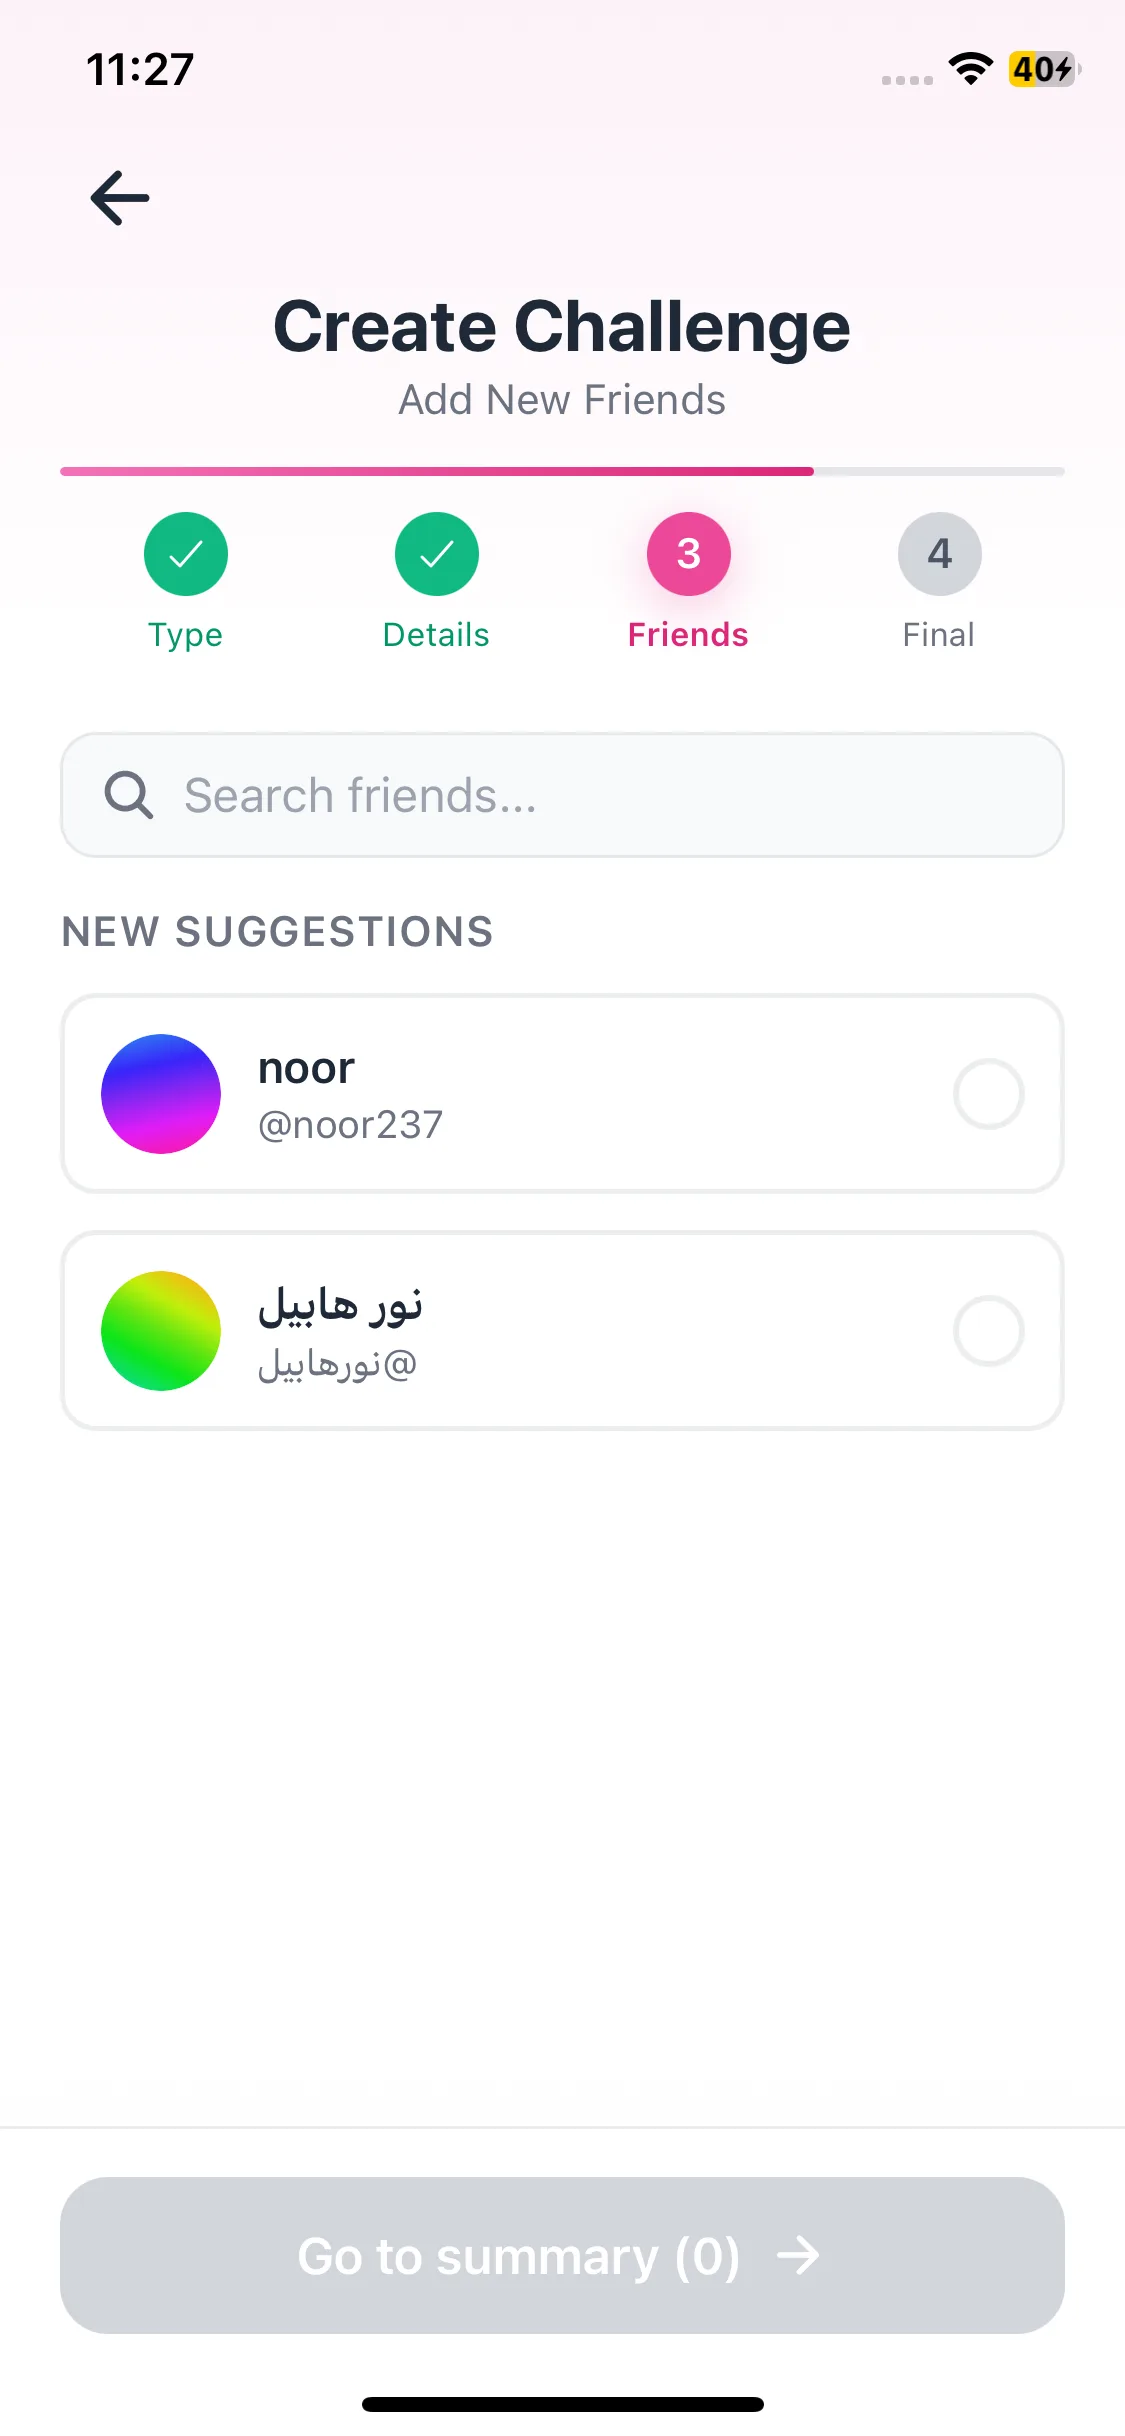Tap the battery indicator icon
Image resolution: width=1125 pixels, height=2436 pixels.
(x=1043, y=69)
